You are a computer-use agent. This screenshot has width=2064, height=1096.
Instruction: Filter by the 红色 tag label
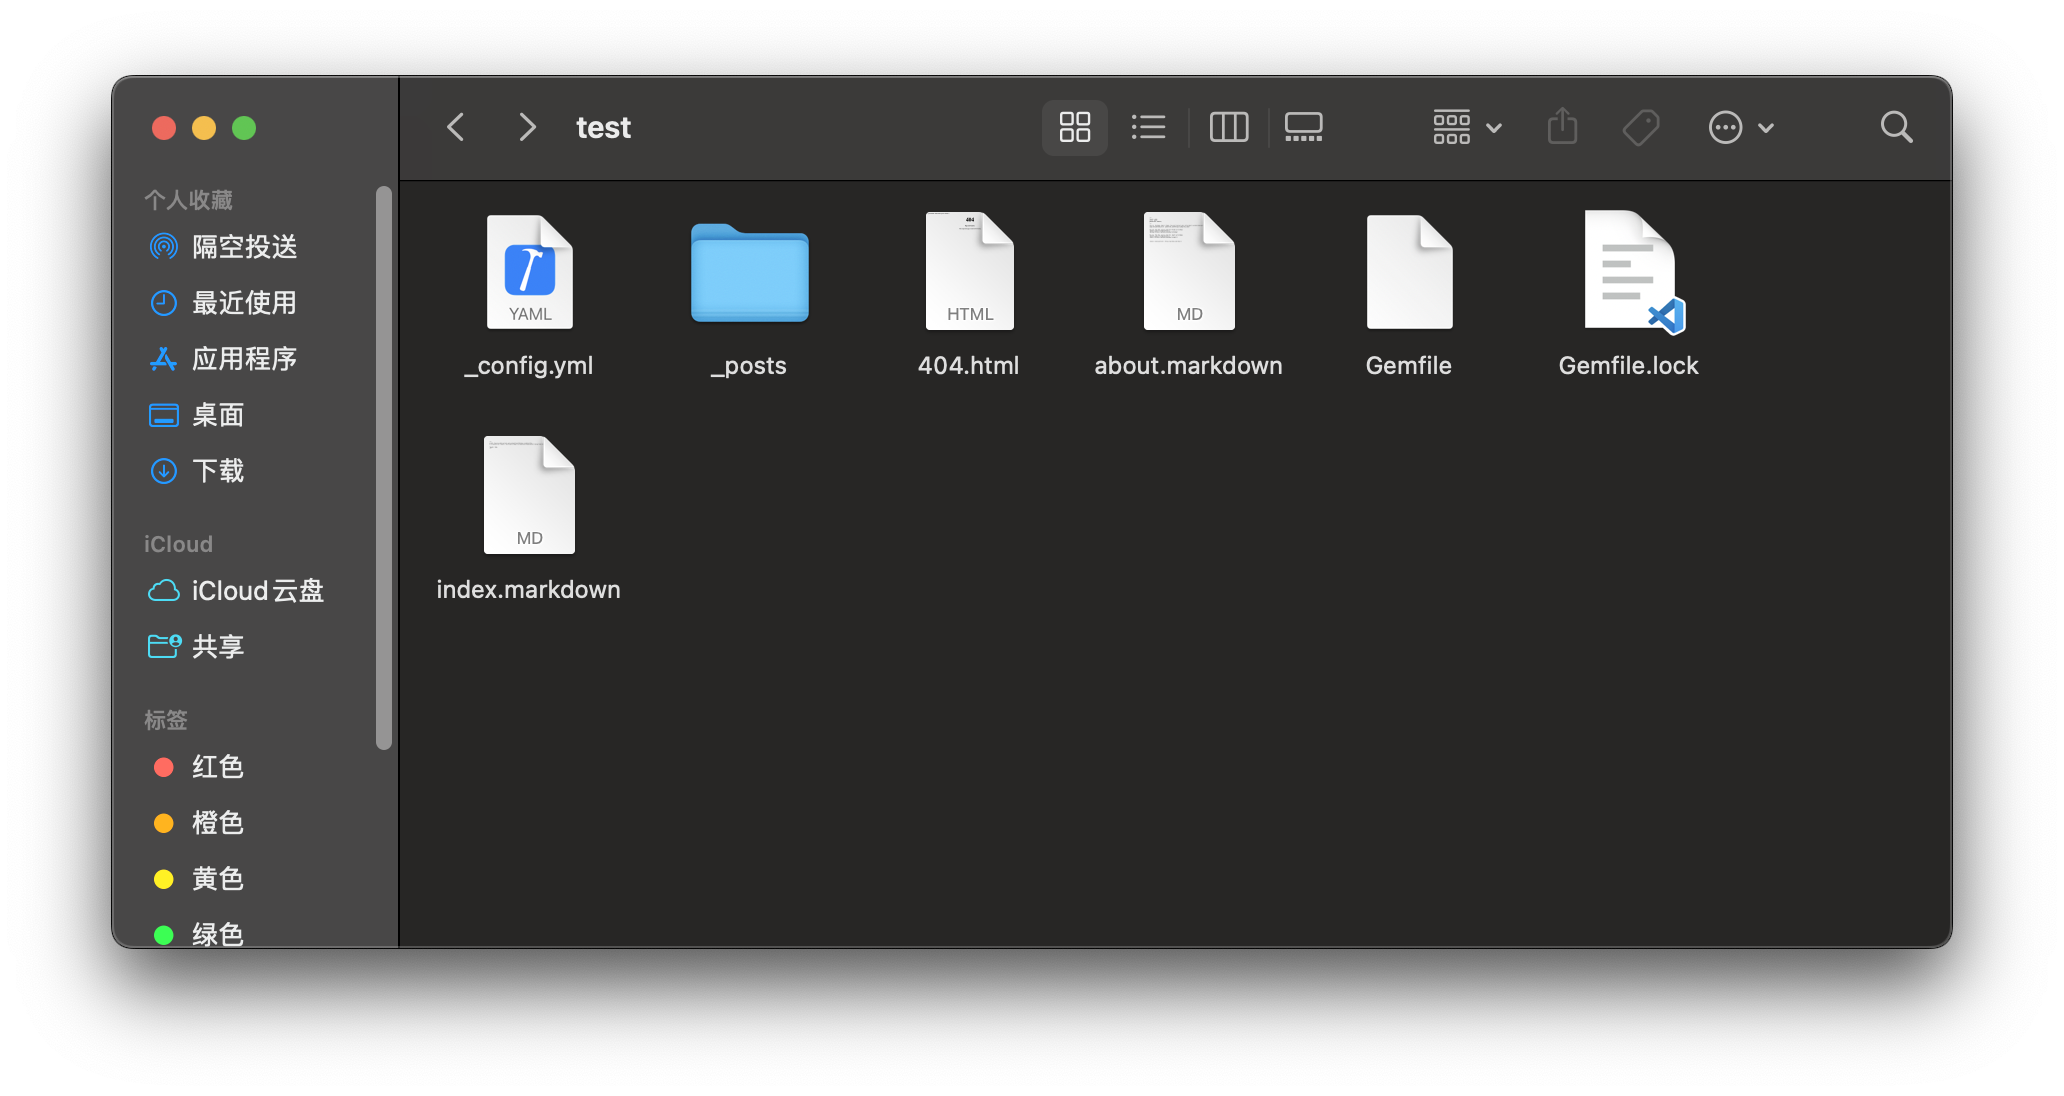tap(218, 767)
